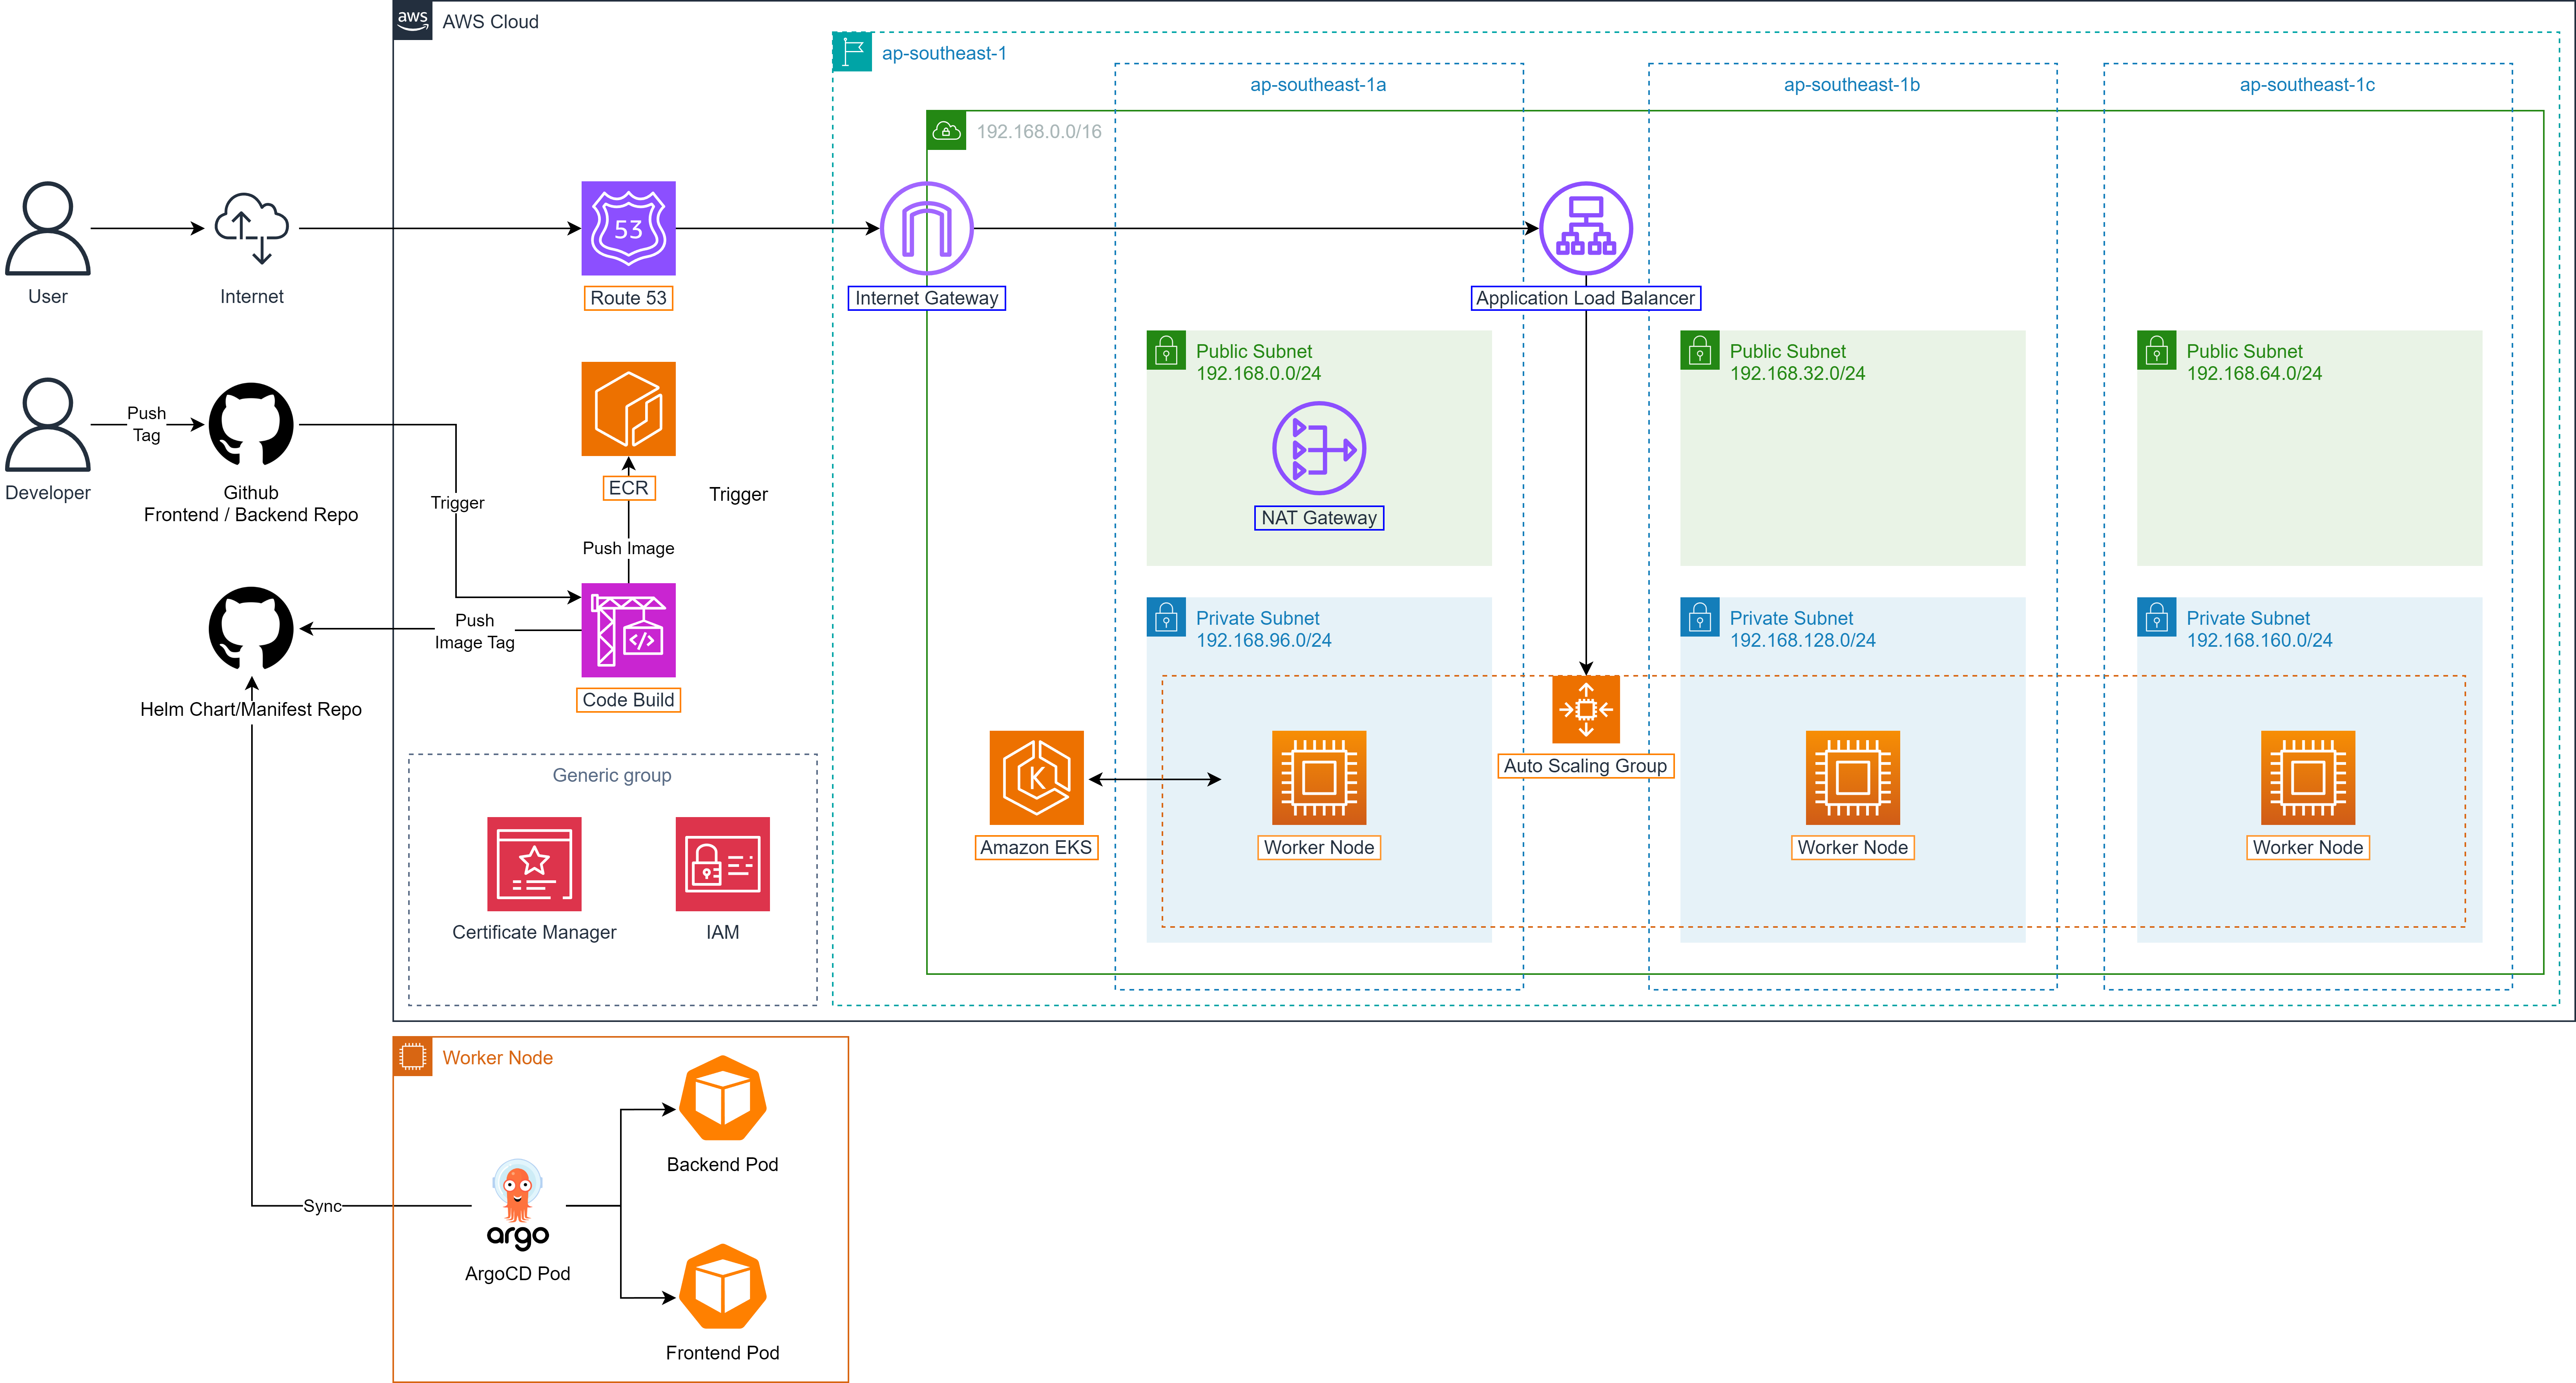The height and width of the screenshot is (1383, 2576).
Task: Select the Helm Chart/Manifest Repo label
Action: (x=251, y=710)
